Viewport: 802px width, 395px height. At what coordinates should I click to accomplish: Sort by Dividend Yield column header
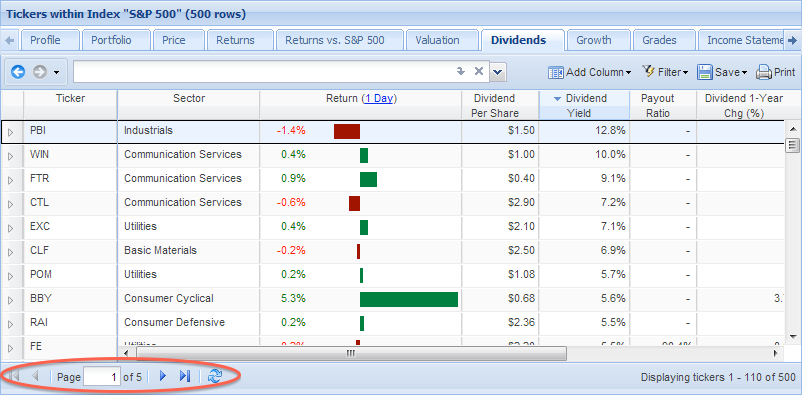point(584,105)
